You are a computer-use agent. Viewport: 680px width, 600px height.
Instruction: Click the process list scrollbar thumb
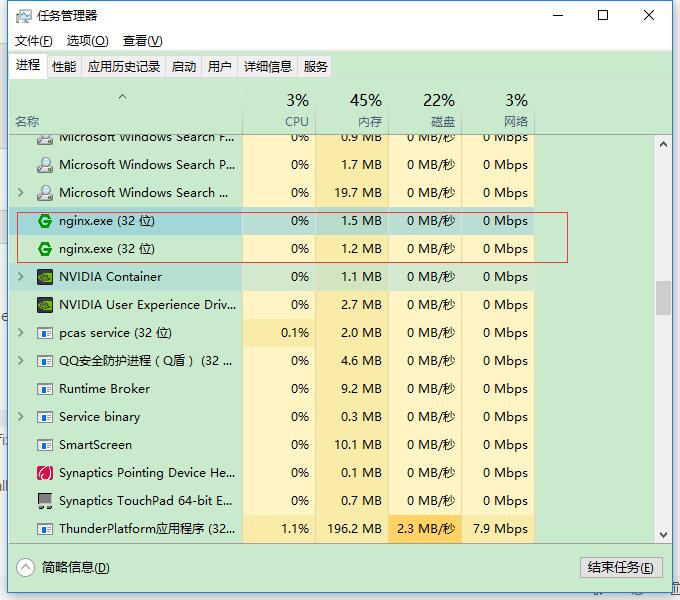click(x=663, y=298)
